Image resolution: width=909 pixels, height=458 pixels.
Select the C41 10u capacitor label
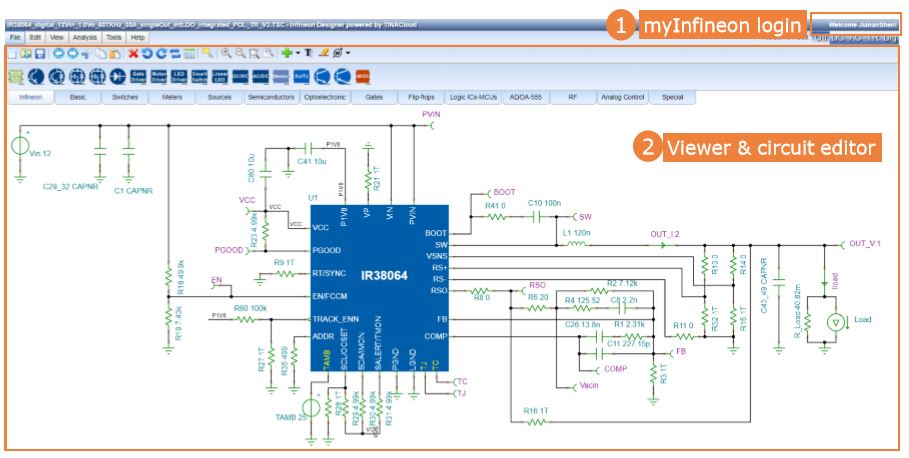point(312,161)
